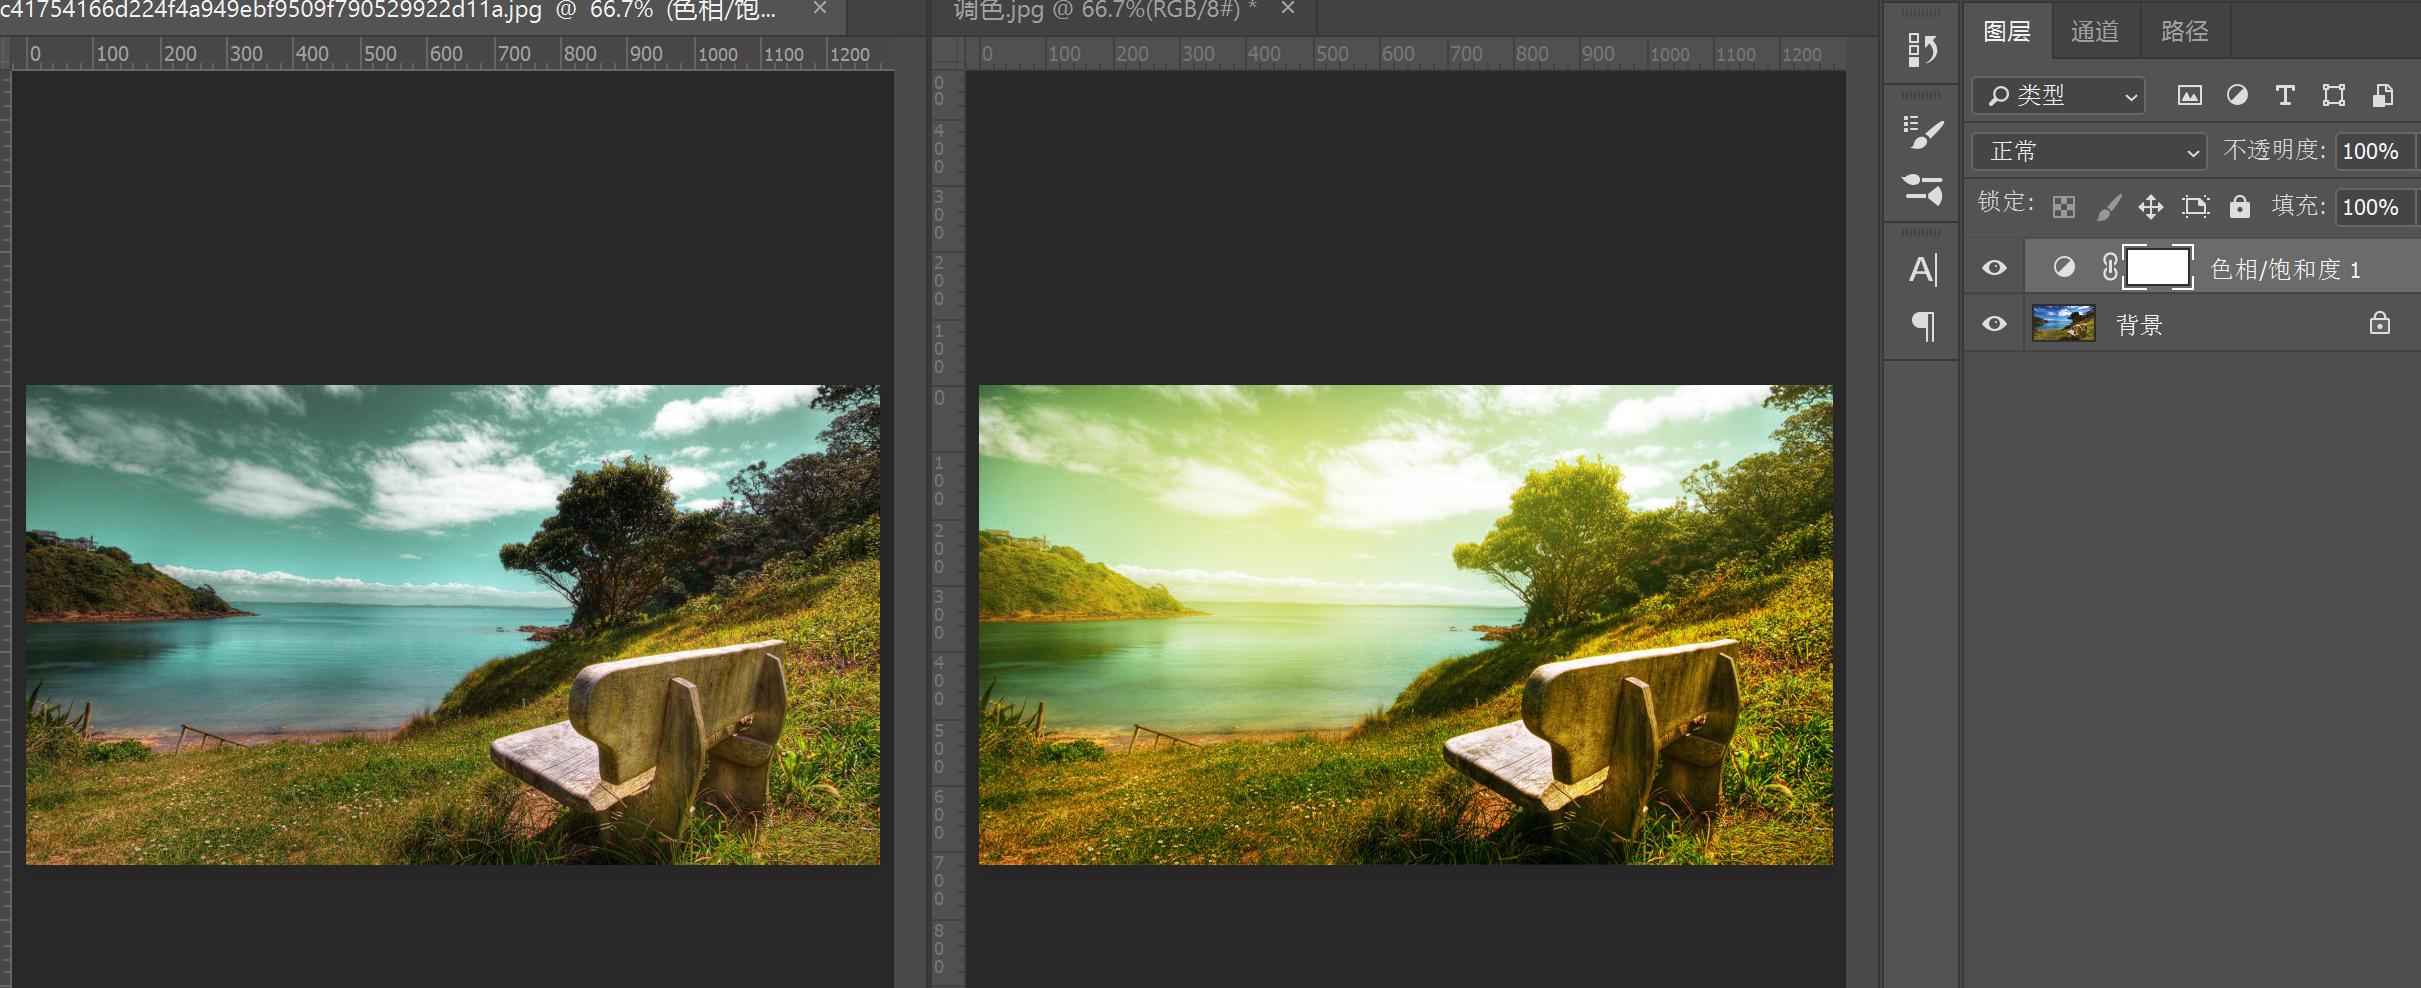Click the 不透明度 value field
Screen dimensions: 2421x988
(2371, 152)
